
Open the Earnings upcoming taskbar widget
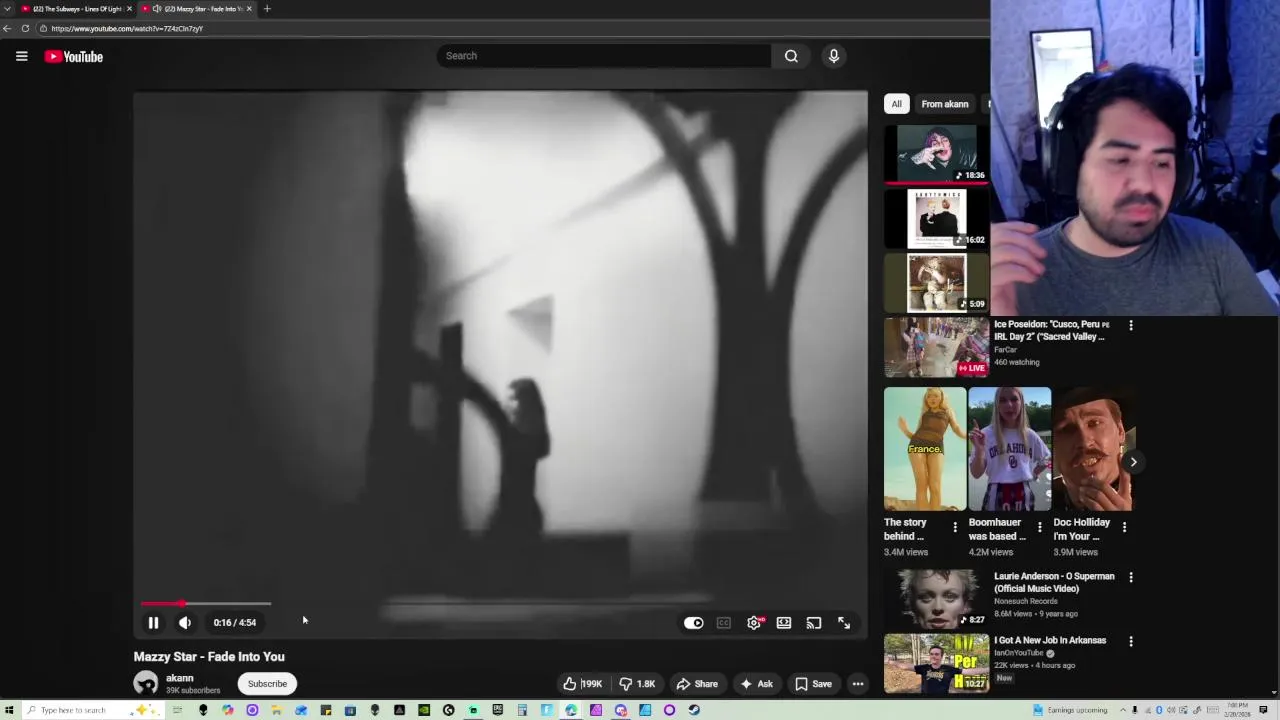tap(1070, 710)
